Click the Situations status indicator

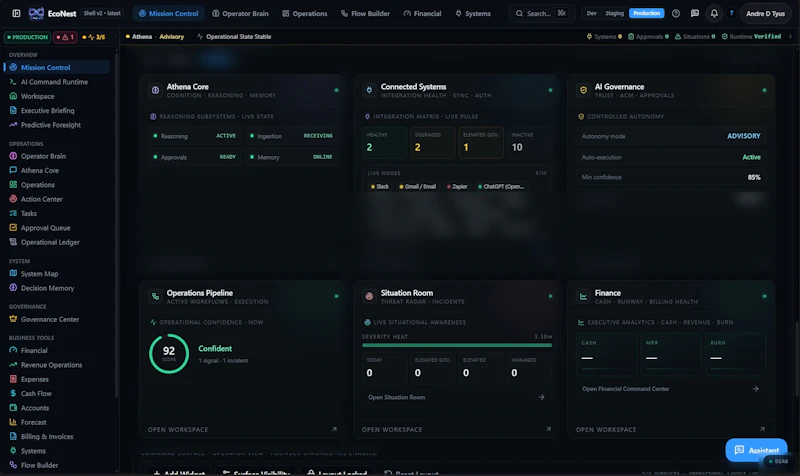coord(694,37)
